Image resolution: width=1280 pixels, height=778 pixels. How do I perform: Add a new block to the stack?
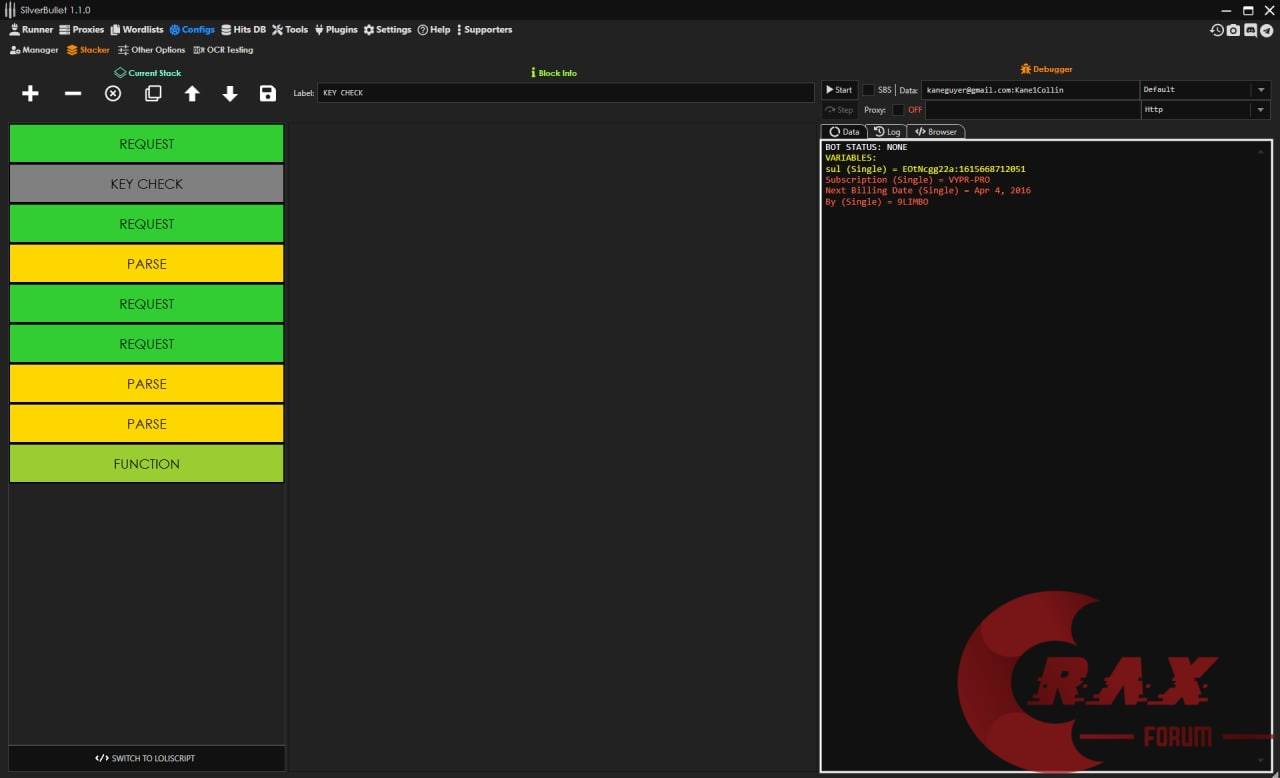tap(30, 93)
